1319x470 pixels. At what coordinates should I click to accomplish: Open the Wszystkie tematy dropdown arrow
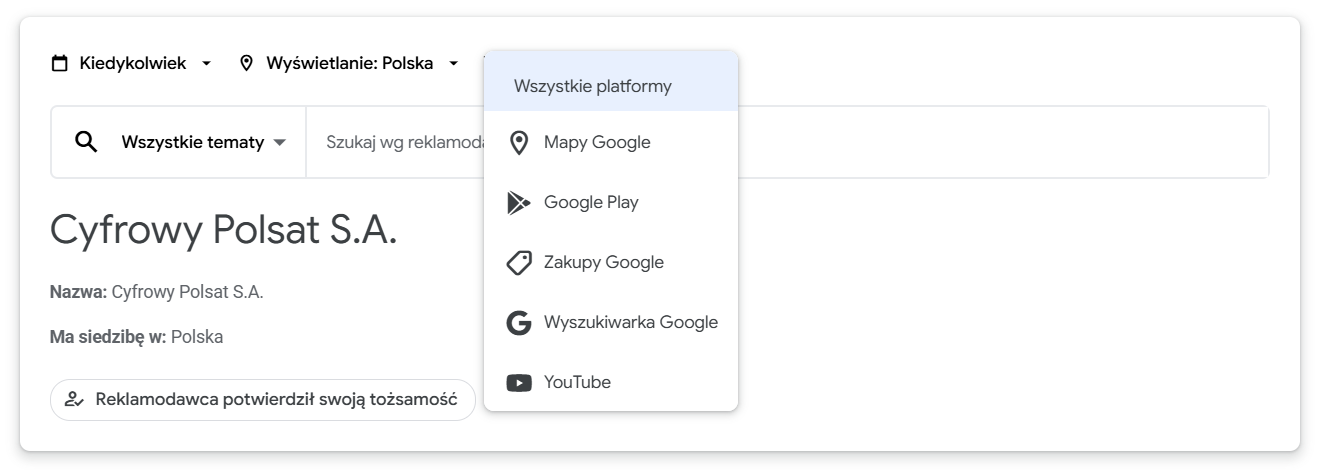[280, 143]
